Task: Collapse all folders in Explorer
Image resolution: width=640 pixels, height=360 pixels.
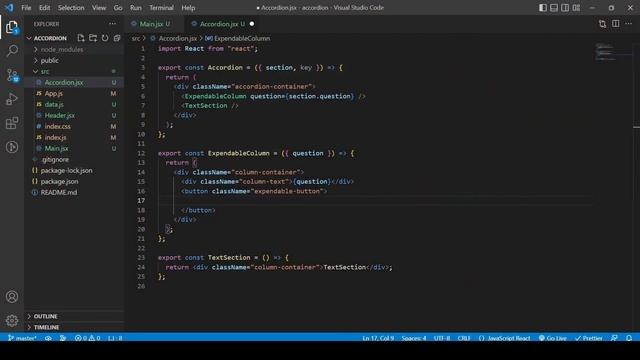Action: (117, 38)
